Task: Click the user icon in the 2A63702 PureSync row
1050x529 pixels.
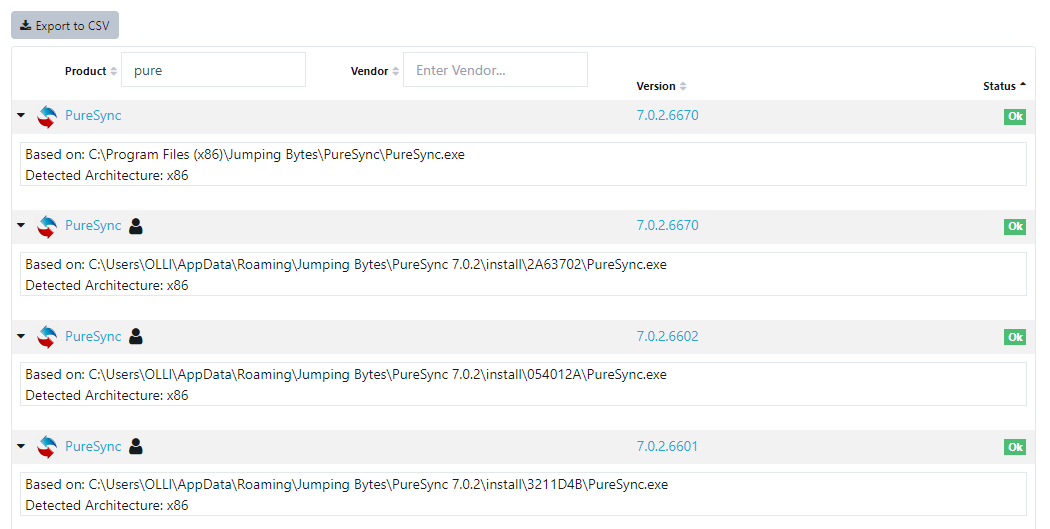Action: [136, 226]
